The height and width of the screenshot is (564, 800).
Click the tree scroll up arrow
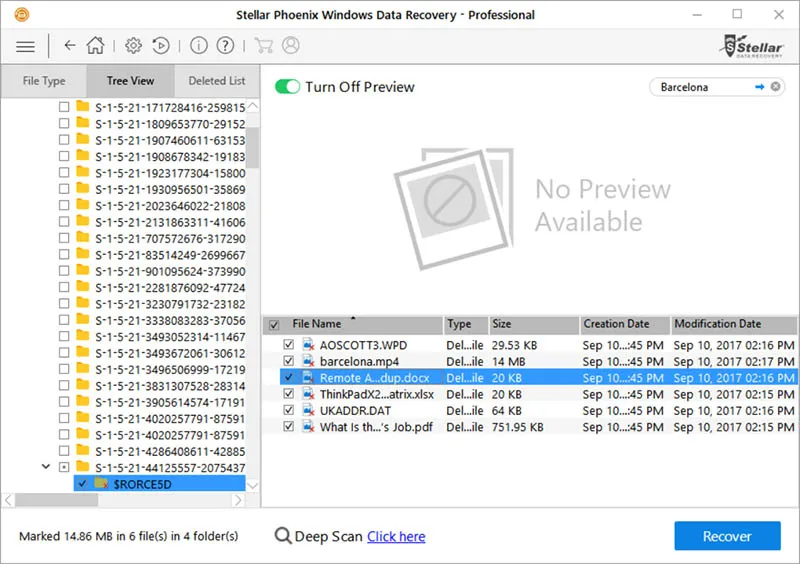pos(253,106)
